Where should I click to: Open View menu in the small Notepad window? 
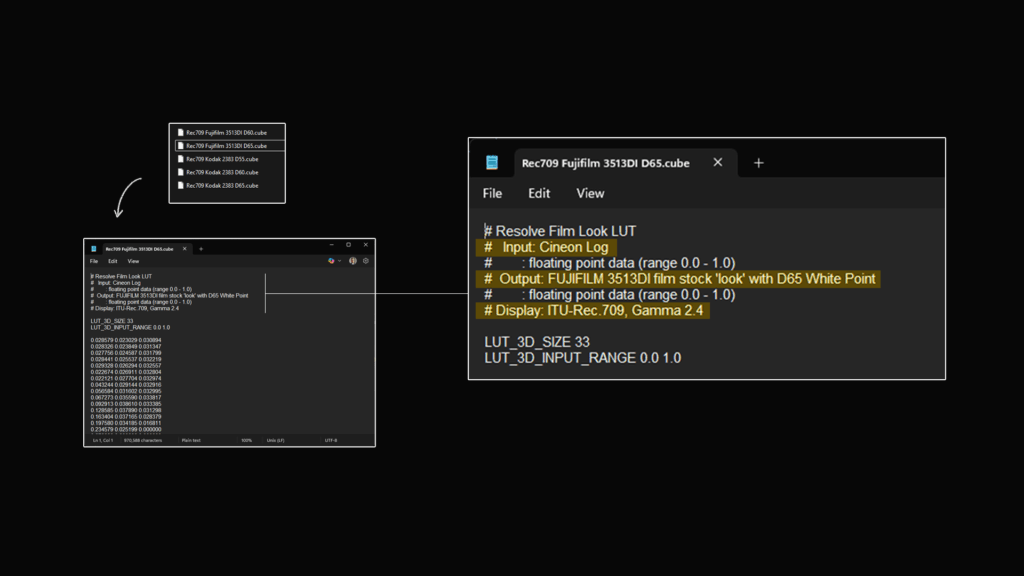[x=133, y=261]
